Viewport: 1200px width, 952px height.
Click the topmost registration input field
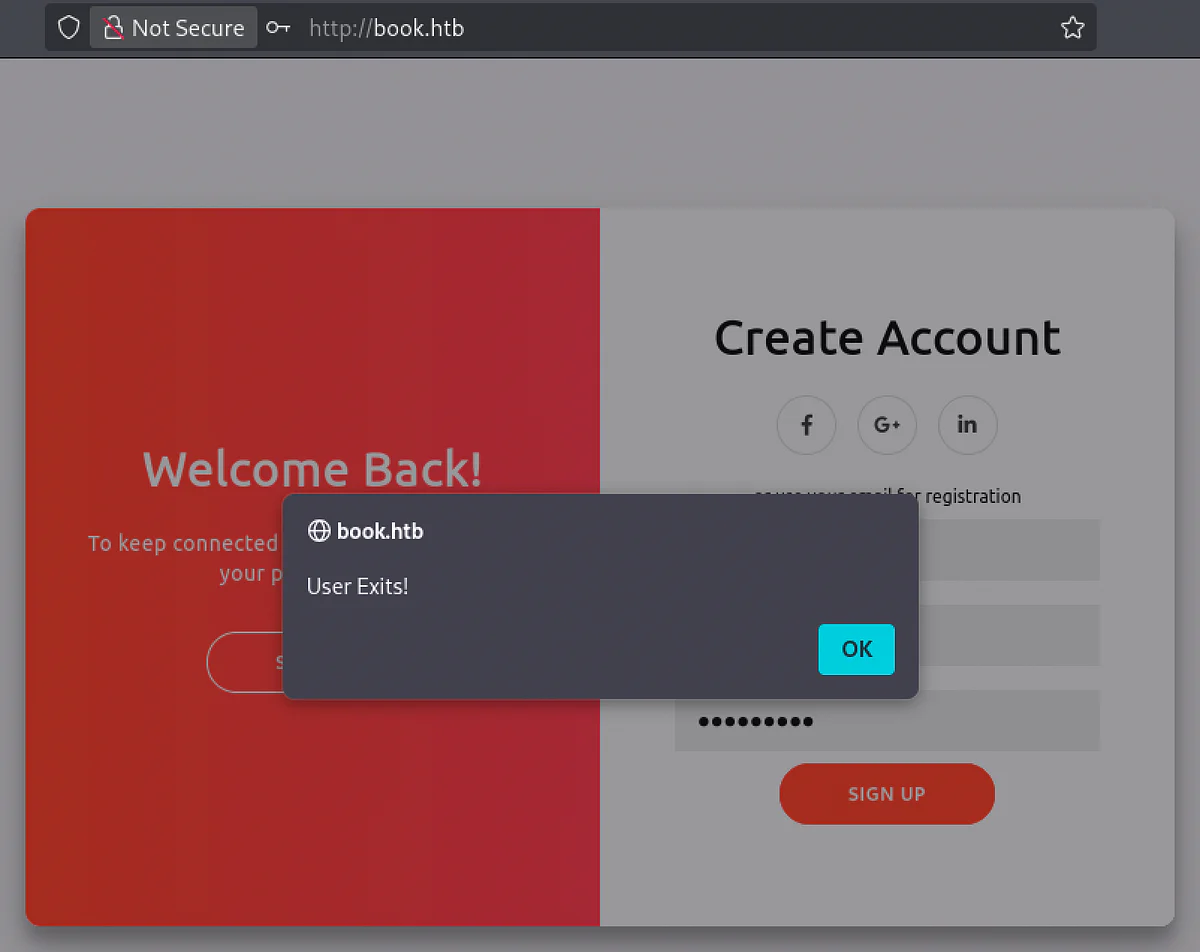point(1009,550)
